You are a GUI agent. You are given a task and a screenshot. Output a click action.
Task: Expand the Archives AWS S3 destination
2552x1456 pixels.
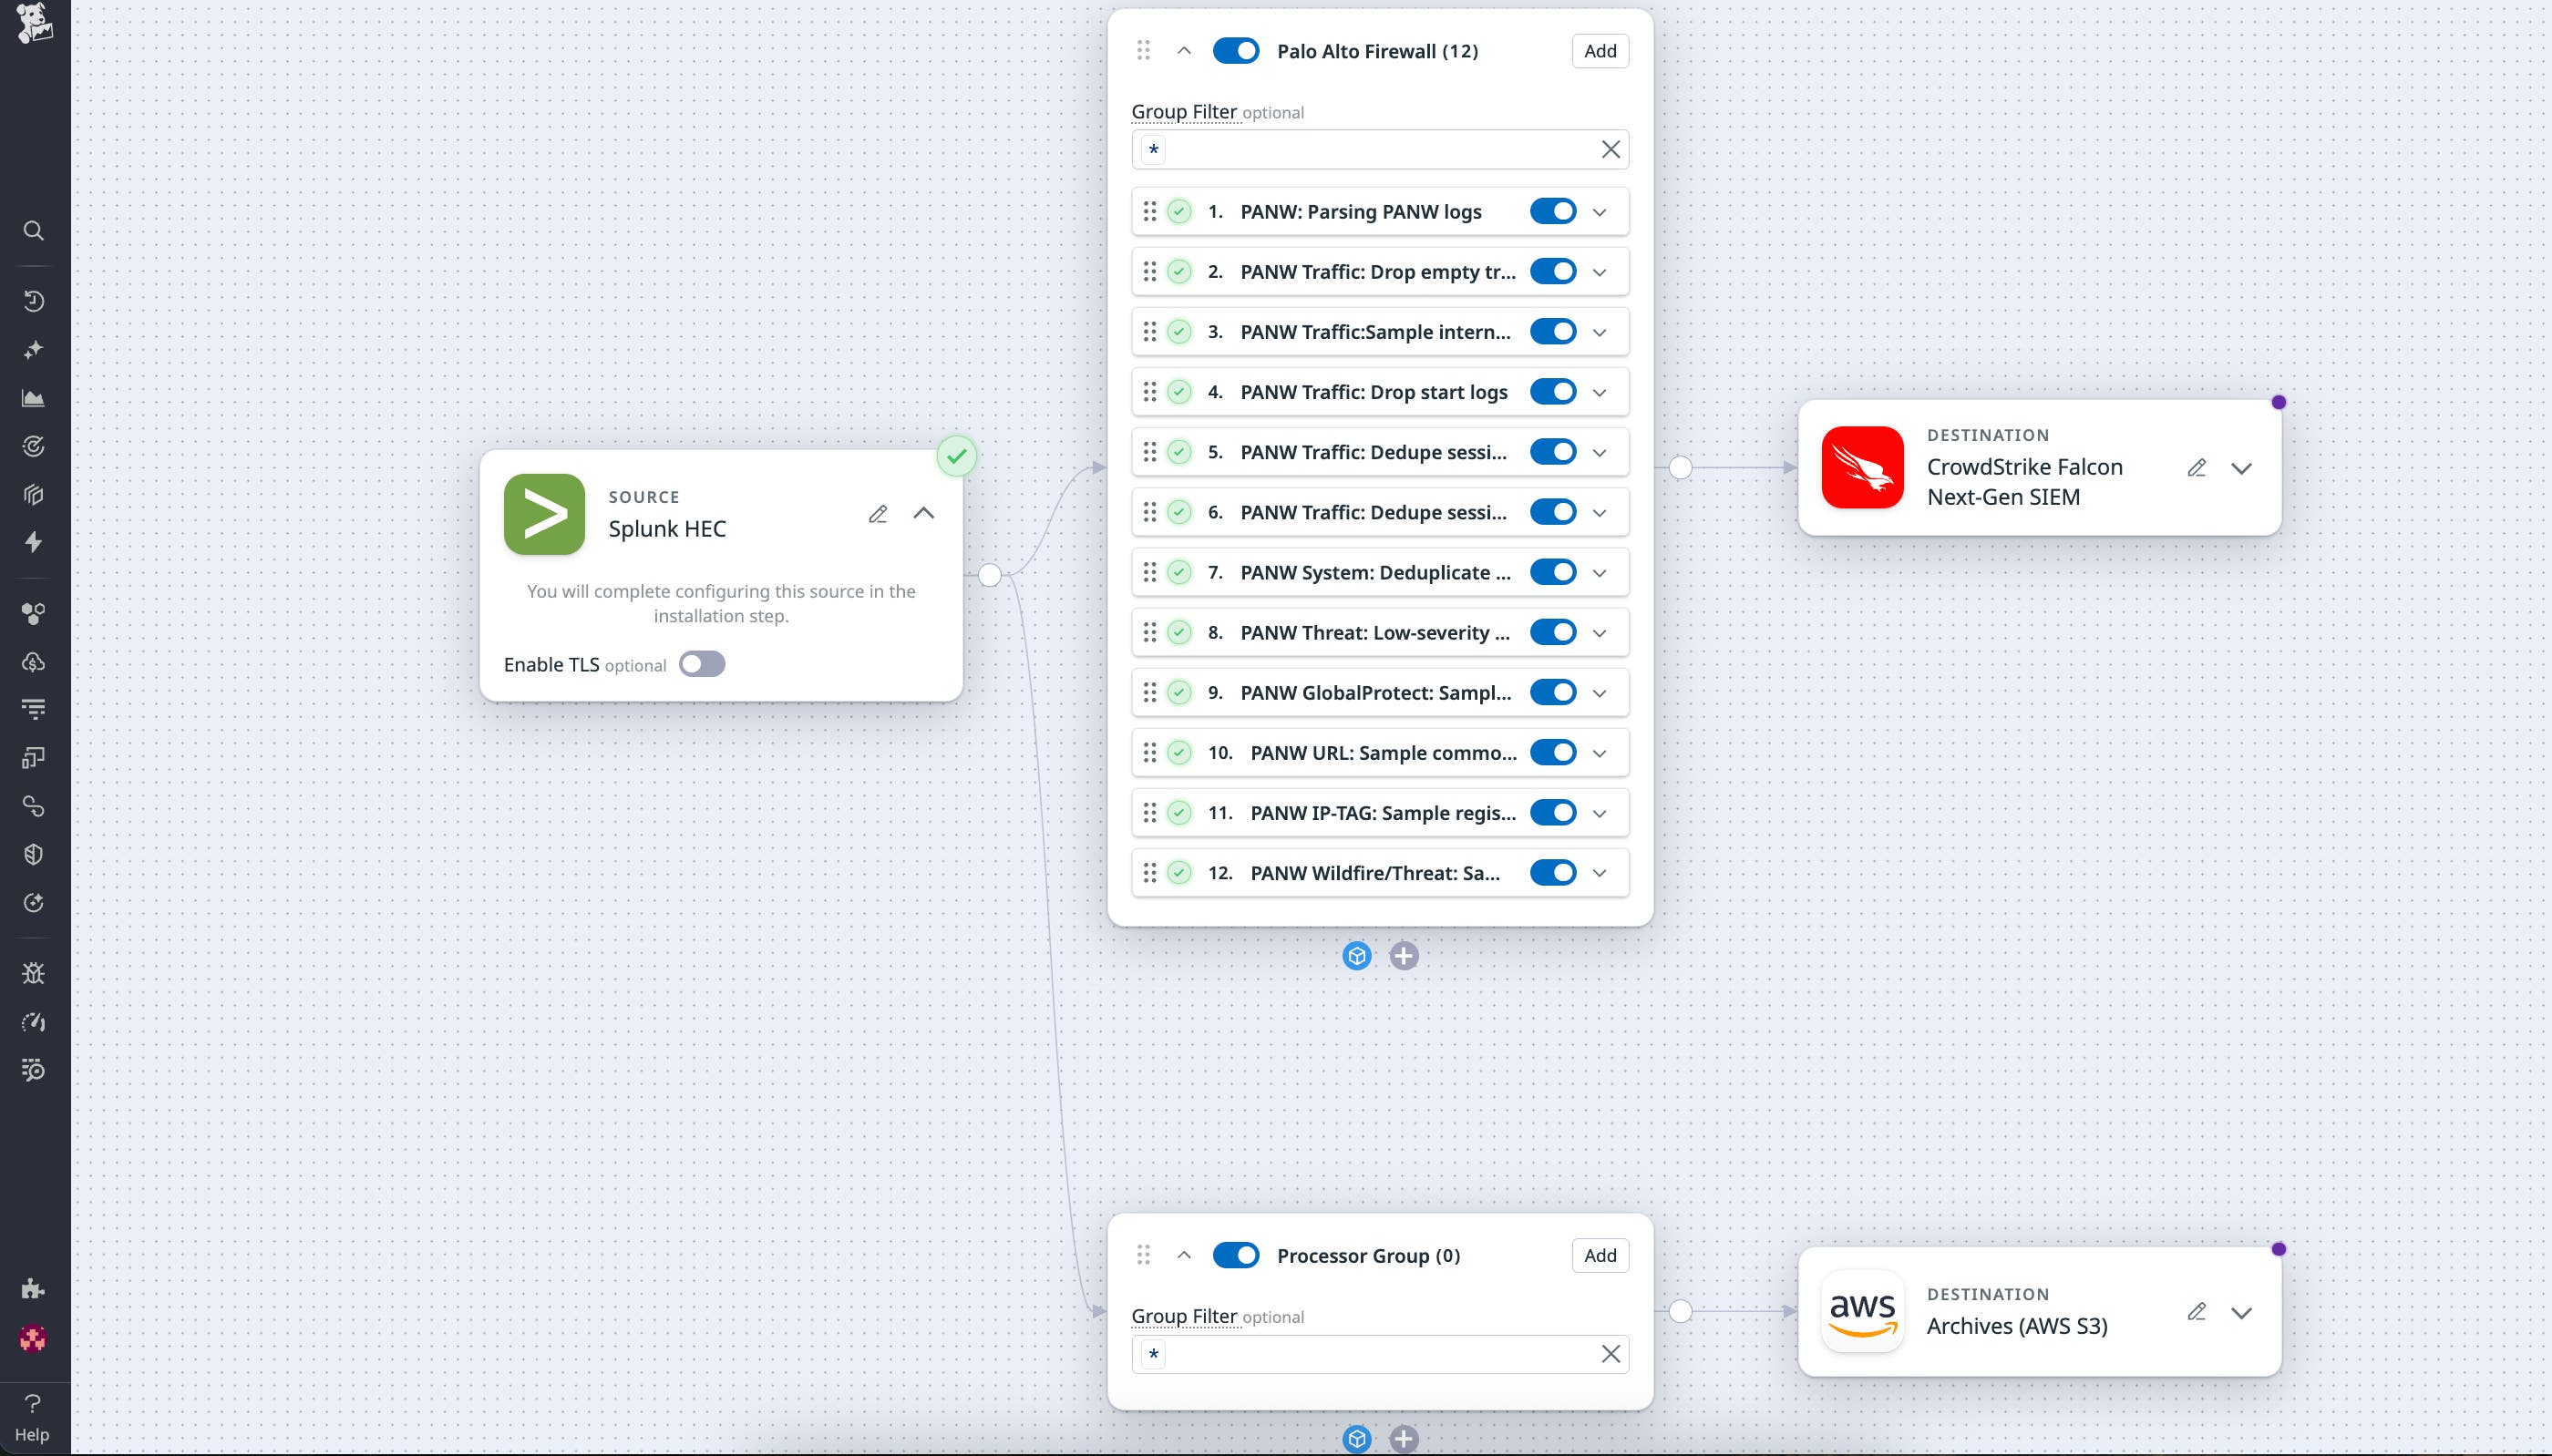coord(2242,1311)
